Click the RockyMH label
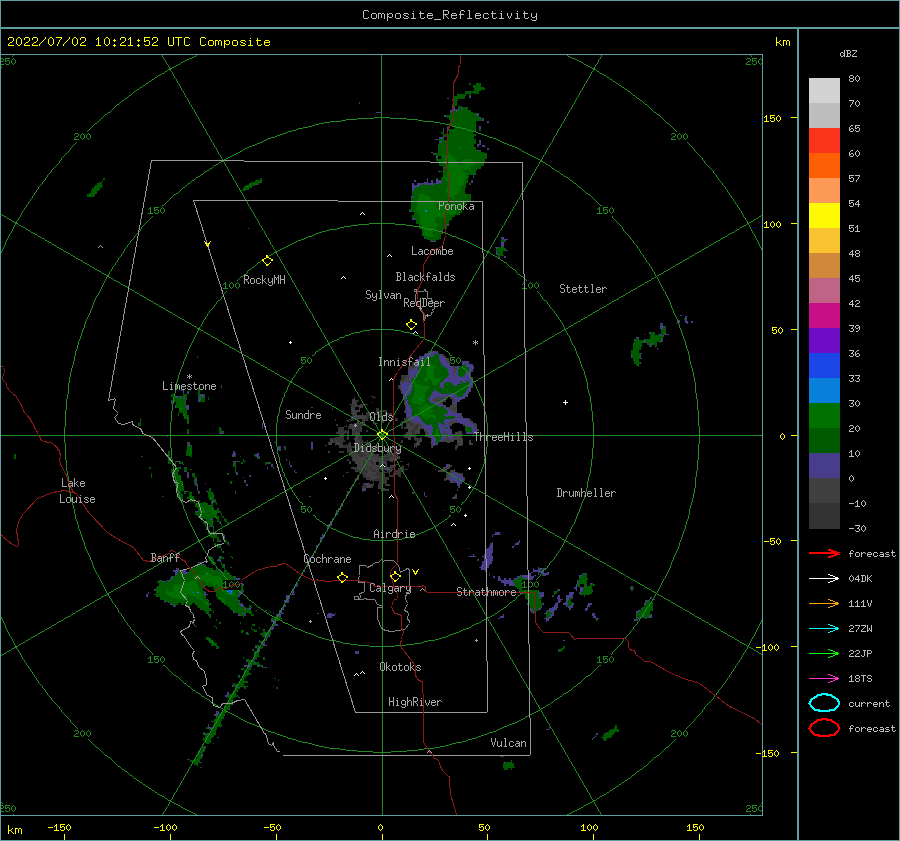 tap(264, 280)
